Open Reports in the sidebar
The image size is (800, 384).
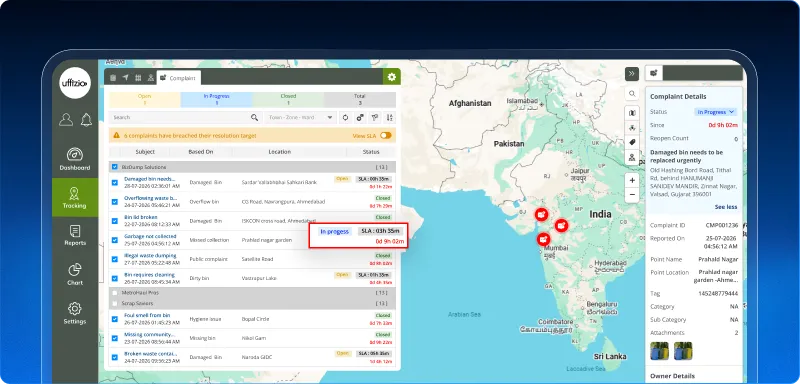click(75, 235)
